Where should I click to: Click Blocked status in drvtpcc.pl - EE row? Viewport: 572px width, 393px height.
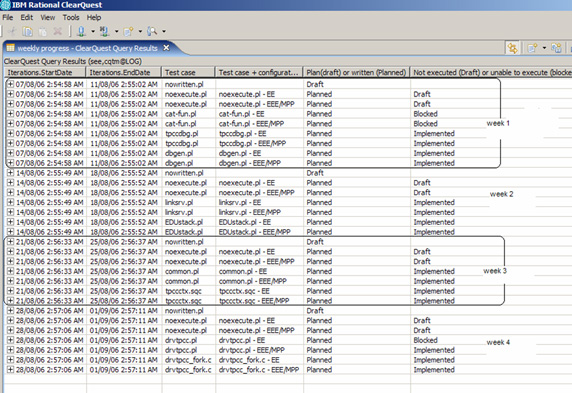tap(425, 340)
